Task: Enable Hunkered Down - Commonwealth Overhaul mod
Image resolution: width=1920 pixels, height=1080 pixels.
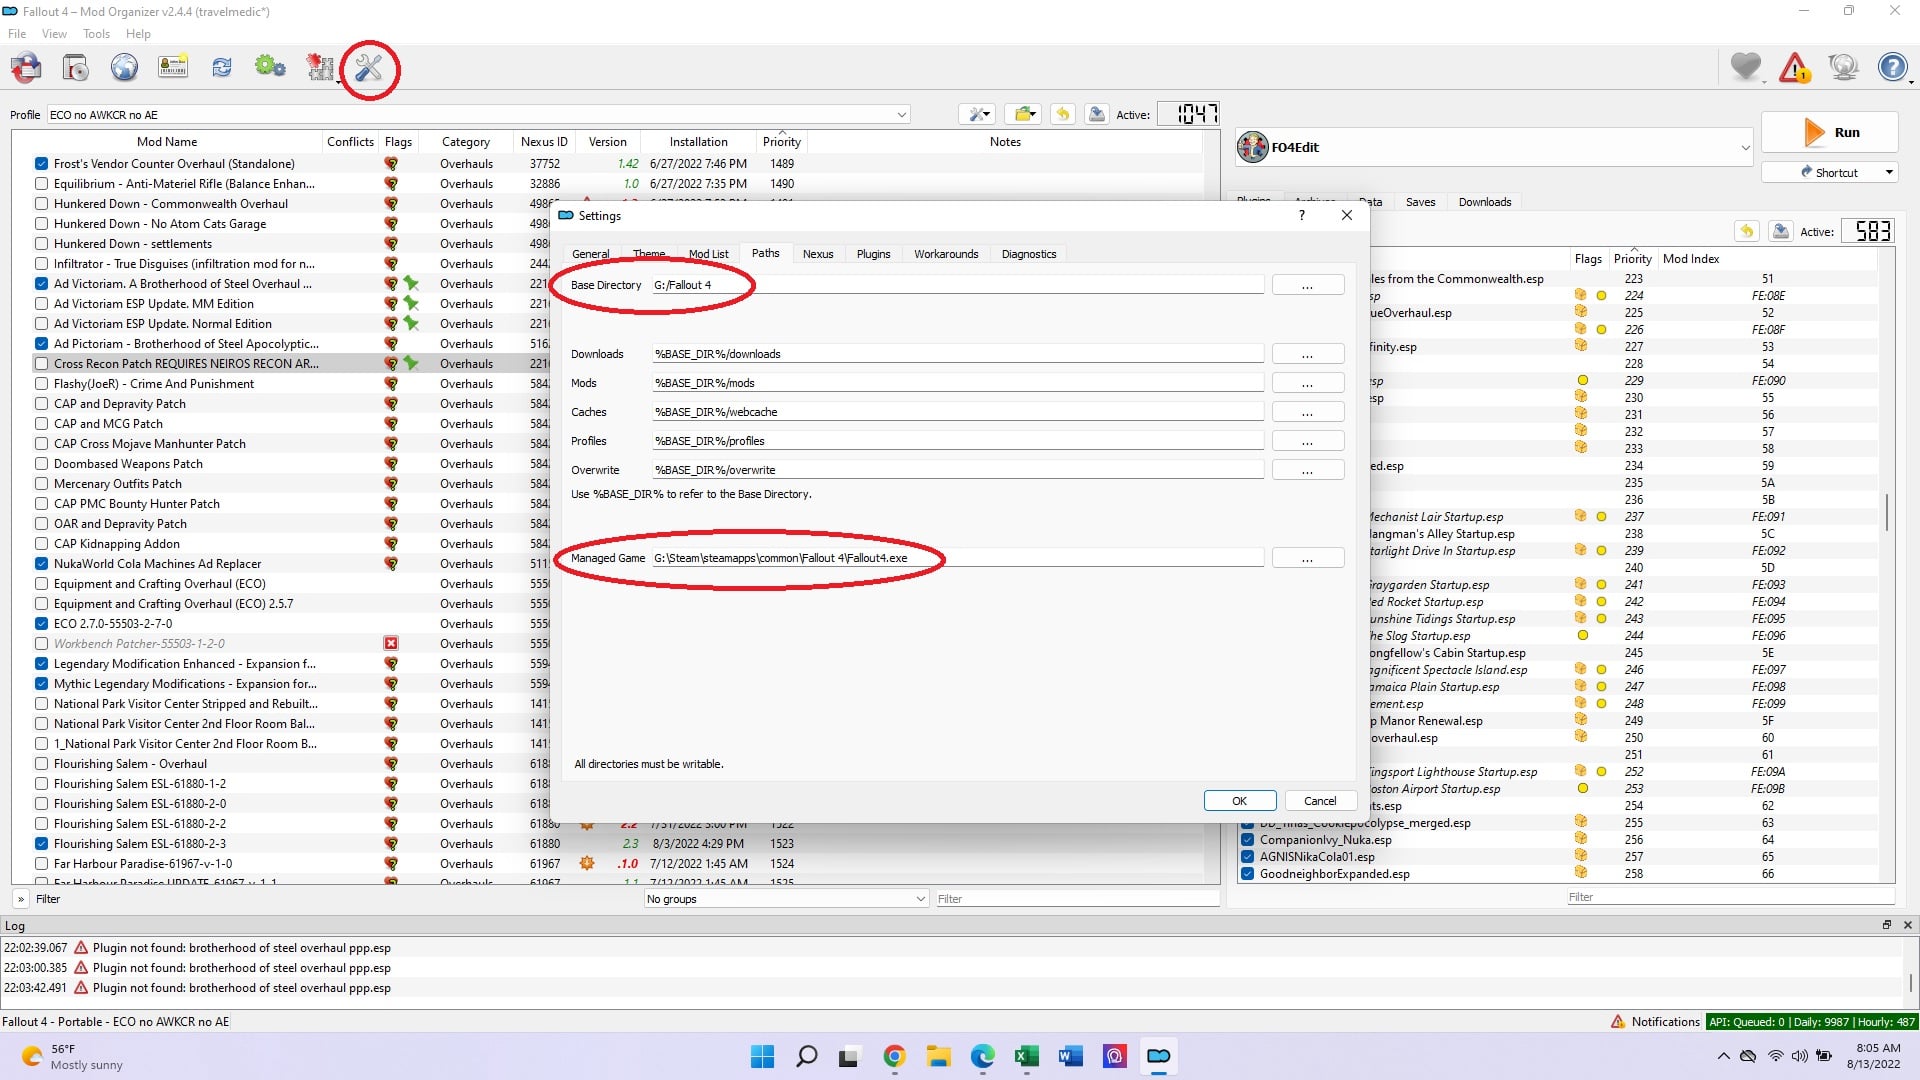Action: [x=41, y=204]
